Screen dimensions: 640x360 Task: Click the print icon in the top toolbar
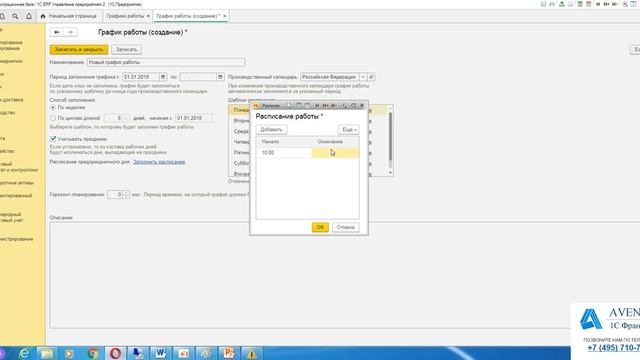click(x=552, y=4)
